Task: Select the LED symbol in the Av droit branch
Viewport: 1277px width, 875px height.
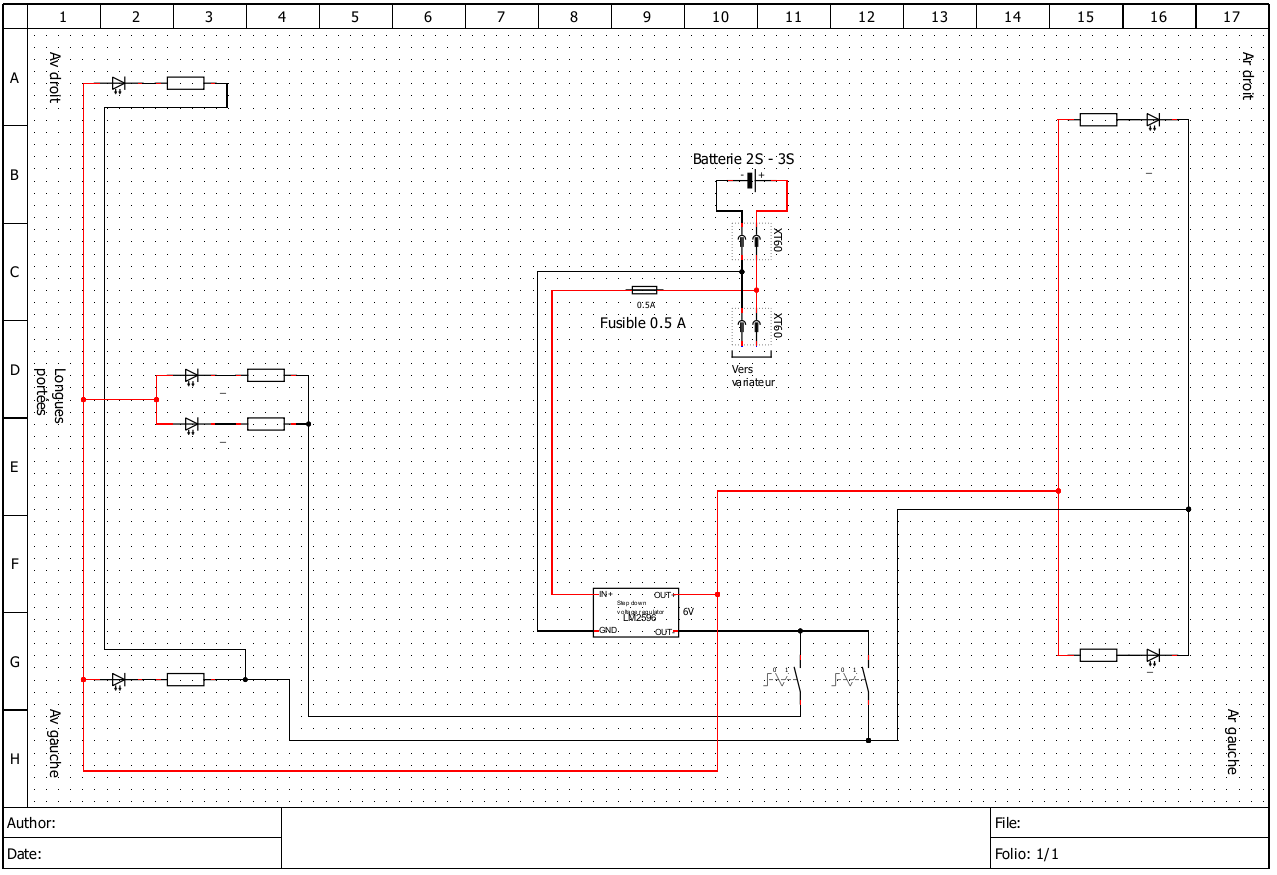Action: [118, 84]
